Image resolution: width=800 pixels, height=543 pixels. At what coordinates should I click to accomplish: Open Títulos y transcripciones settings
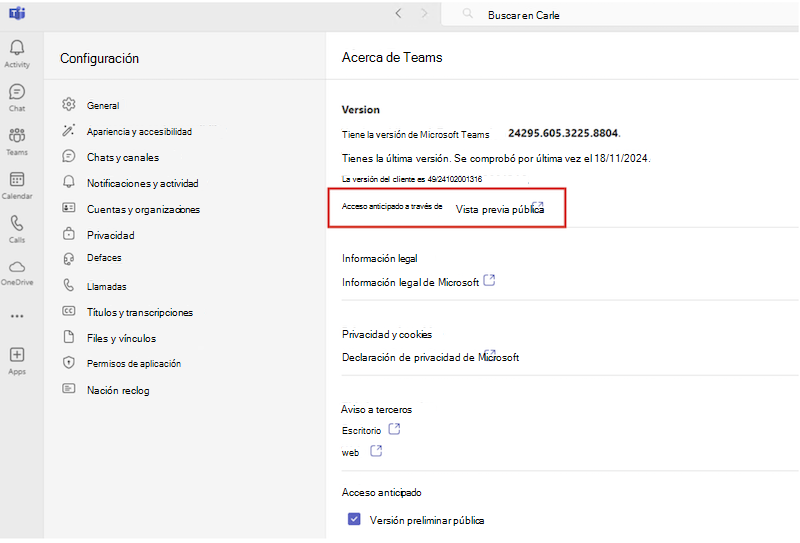(x=140, y=312)
